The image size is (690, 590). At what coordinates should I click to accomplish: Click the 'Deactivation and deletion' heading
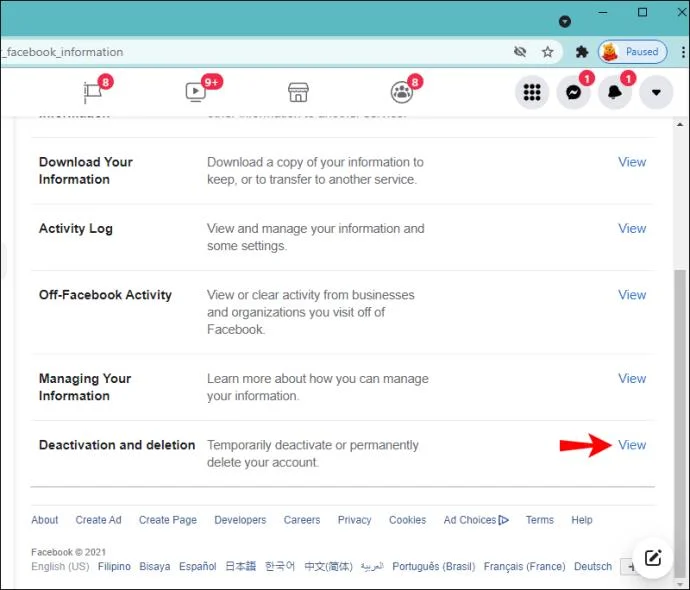point(117,445)
